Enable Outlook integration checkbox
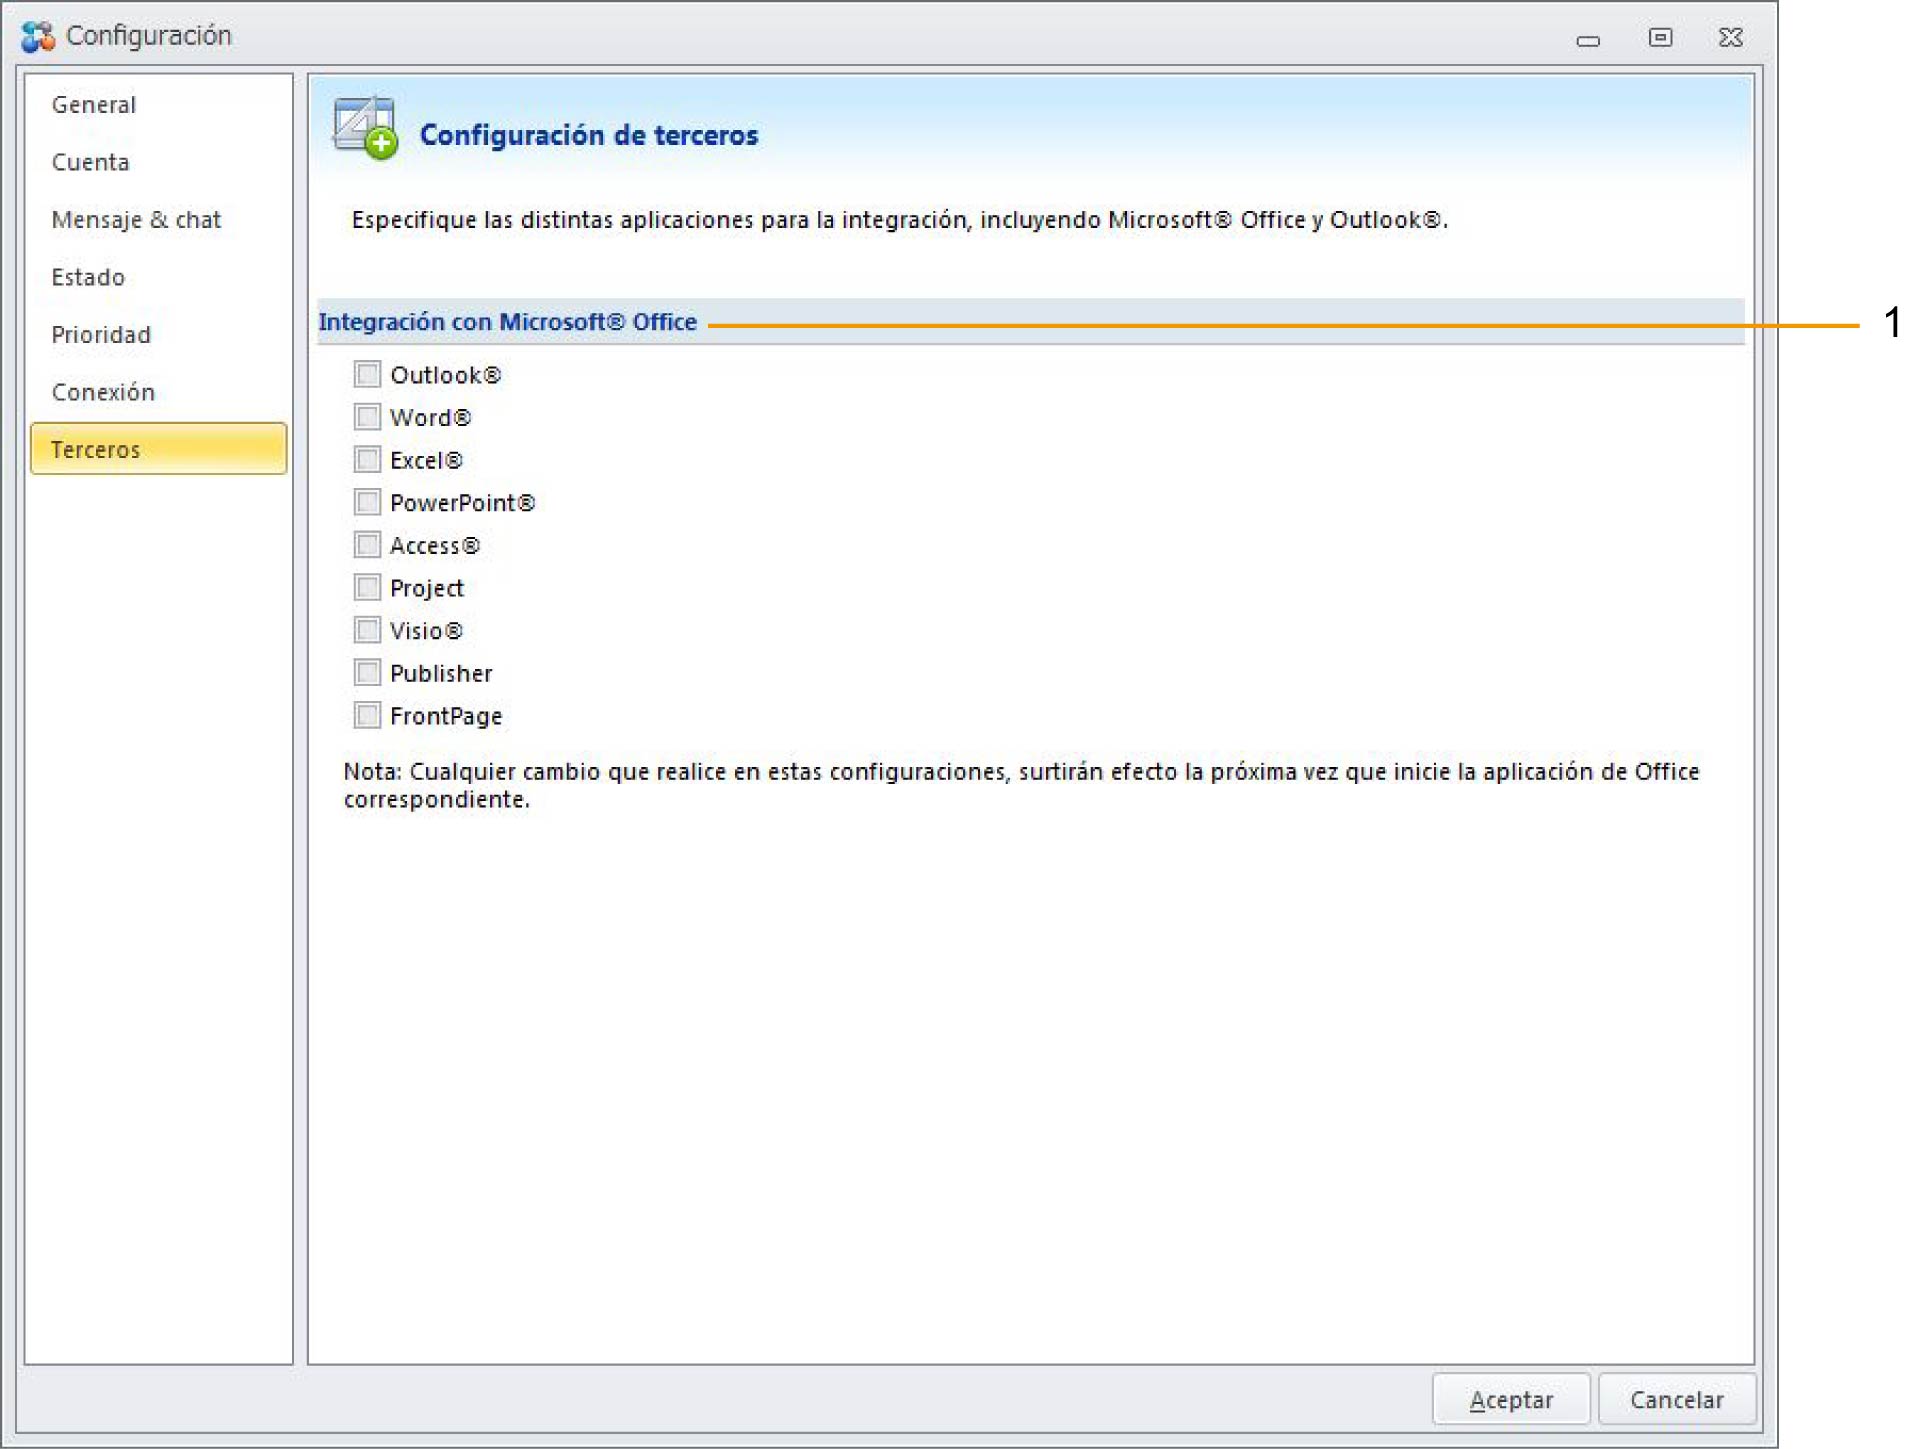 pos(367,374)
